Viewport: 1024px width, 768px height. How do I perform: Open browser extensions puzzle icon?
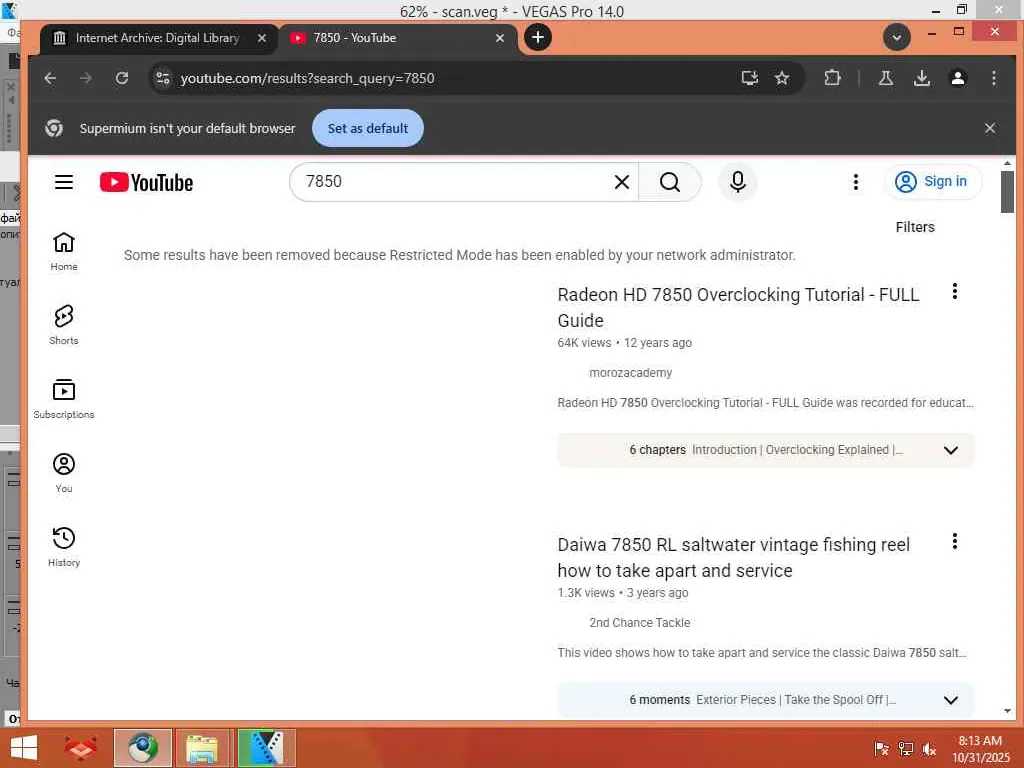[x=832, y=78]
